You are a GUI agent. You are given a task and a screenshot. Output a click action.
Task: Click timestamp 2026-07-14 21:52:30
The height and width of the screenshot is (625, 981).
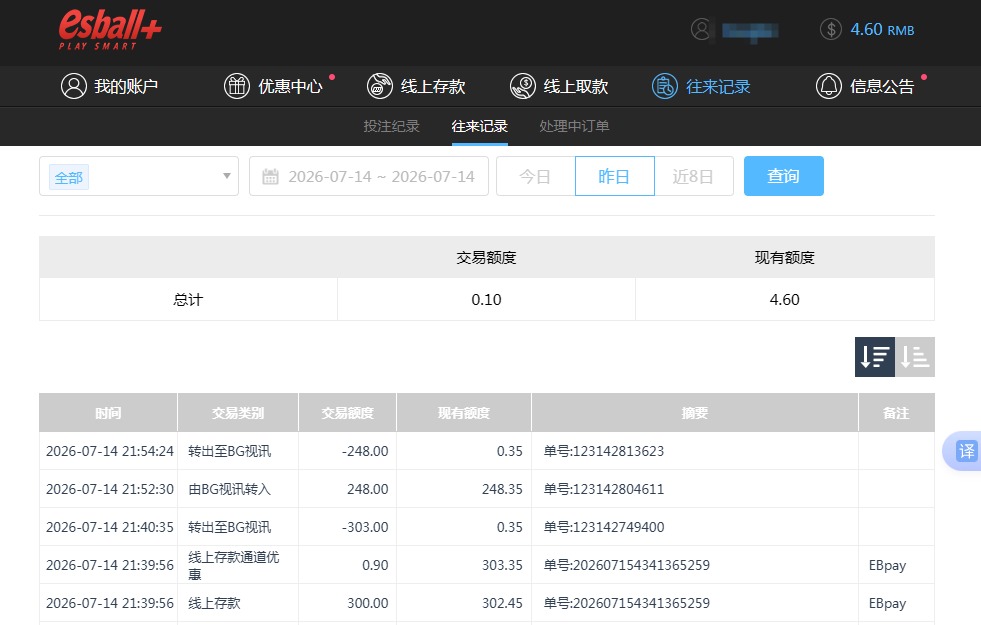109,489
